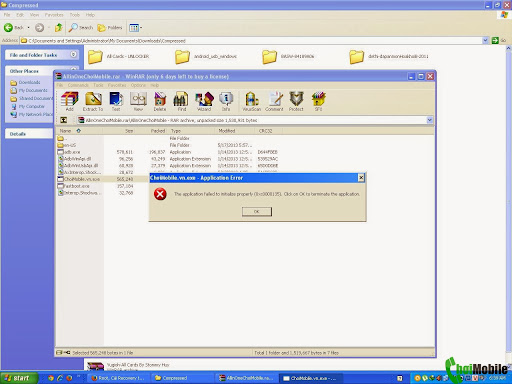The image size is (512, 384).
Task: Sort by the Modified column header
Action: click(x=236, y=131)
